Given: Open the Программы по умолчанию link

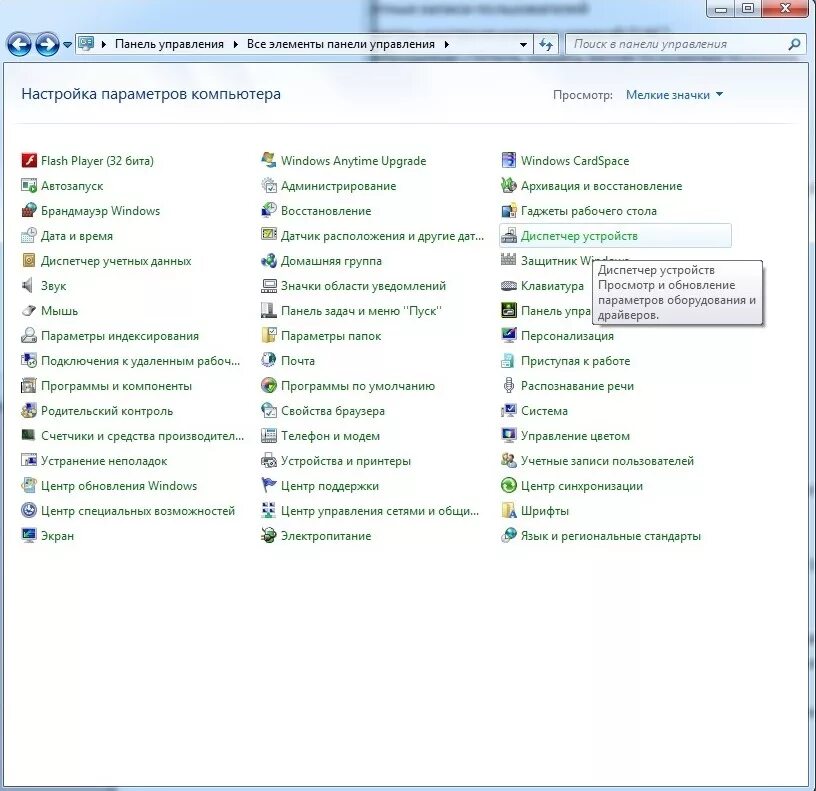Looking at the screenshot, I should (x=358, y=386).
